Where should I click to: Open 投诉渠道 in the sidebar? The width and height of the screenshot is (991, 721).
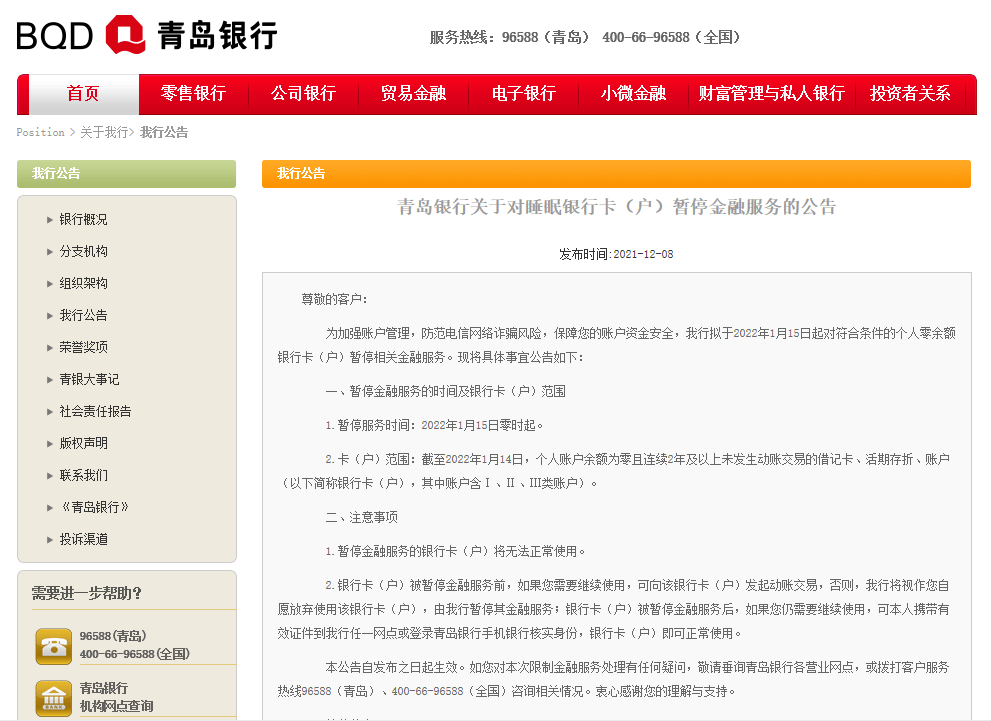point(83,539)
